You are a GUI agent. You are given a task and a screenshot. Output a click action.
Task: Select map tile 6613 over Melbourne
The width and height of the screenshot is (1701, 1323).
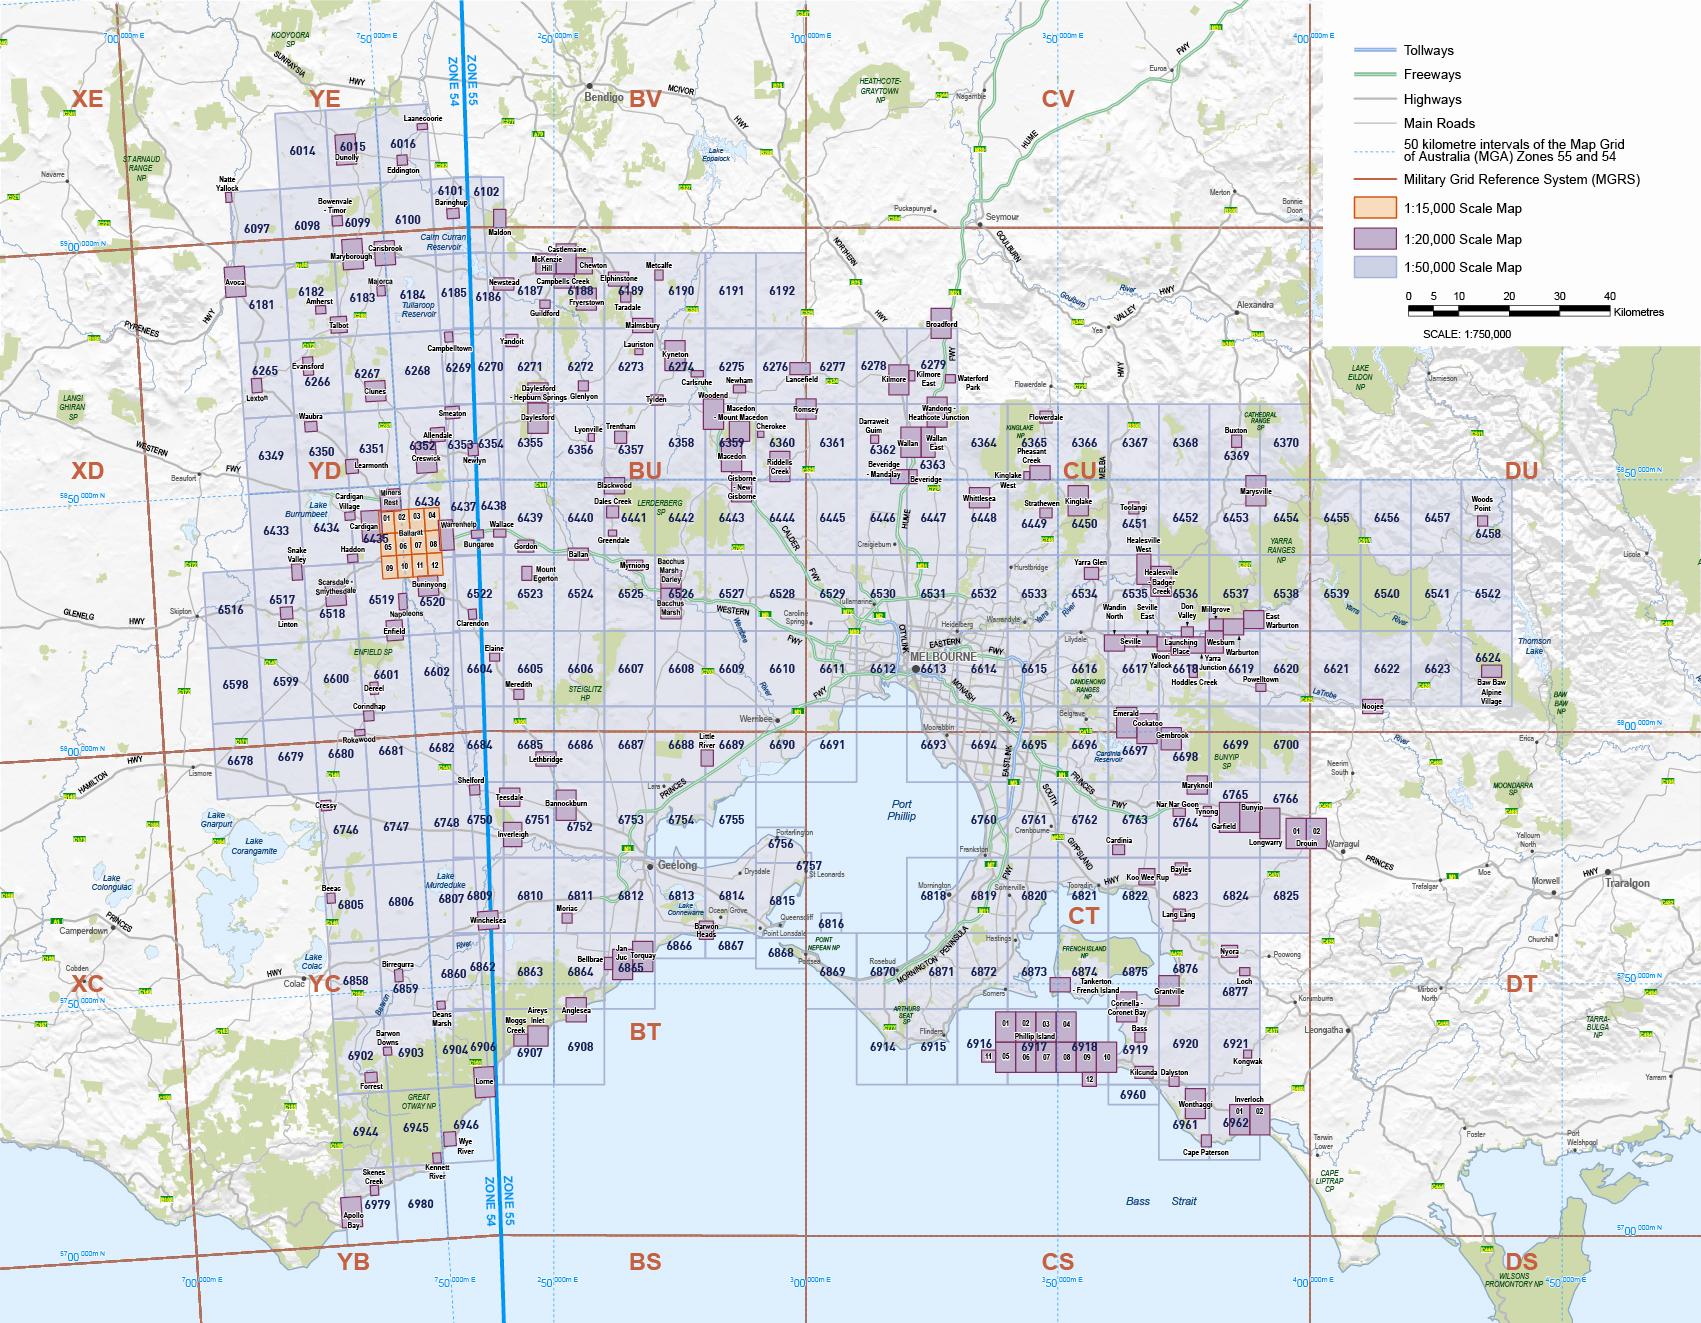click(932, 669)
